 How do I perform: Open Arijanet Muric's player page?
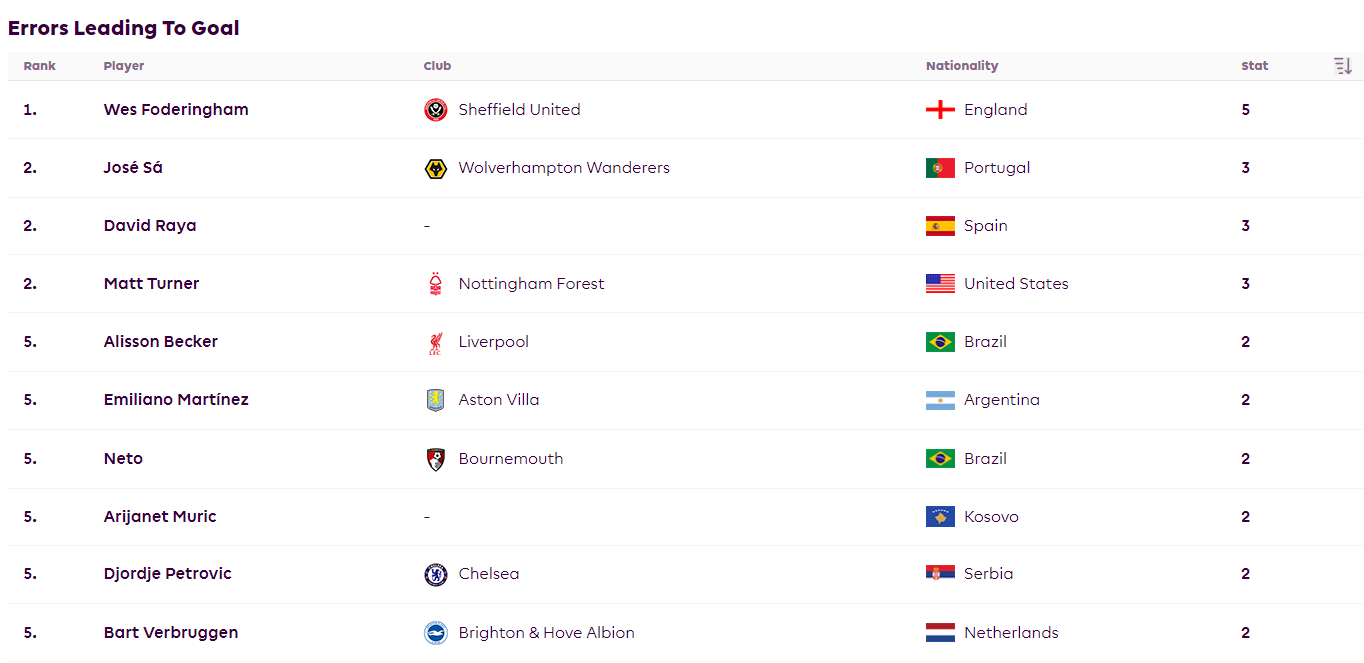(160, 517)
